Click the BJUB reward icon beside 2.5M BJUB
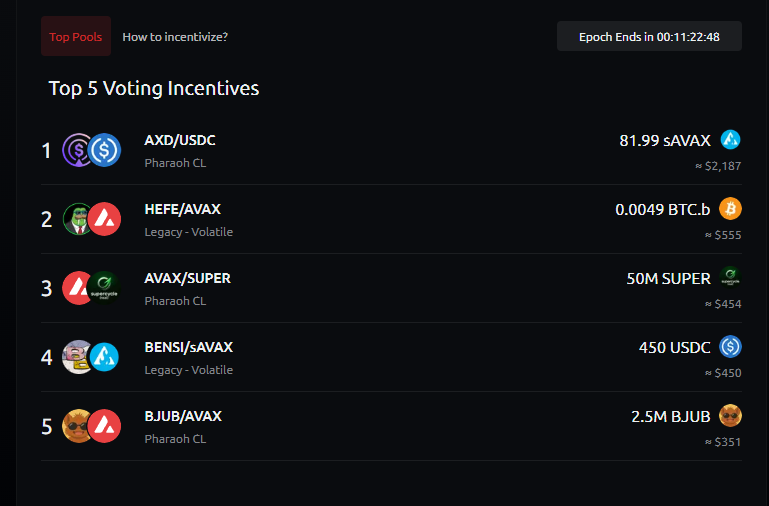Image resolution: width=769 pixels, height=506 pixels. click(730, 416)
